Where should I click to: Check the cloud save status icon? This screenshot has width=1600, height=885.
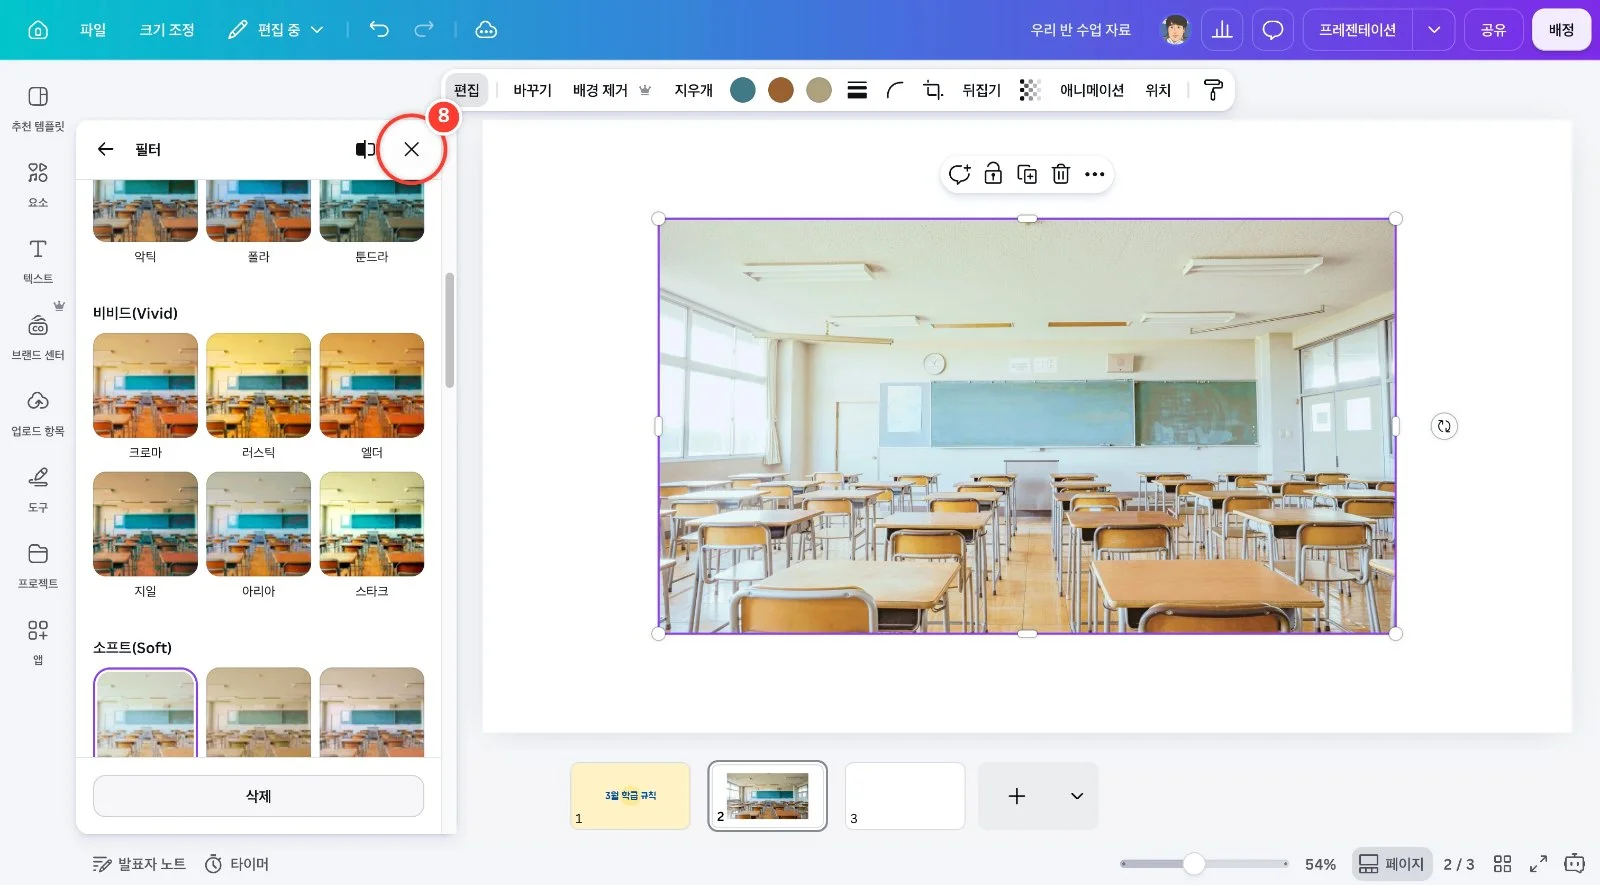(x=486, y=30)
